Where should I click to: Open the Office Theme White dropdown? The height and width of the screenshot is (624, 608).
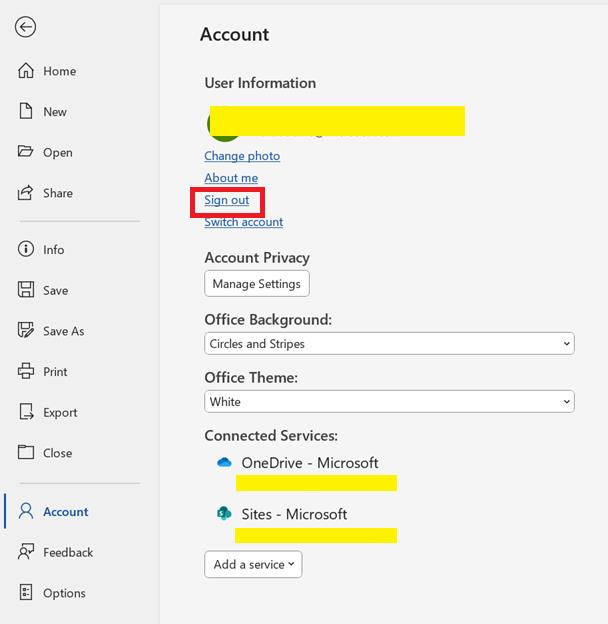[x=389, y=402]
